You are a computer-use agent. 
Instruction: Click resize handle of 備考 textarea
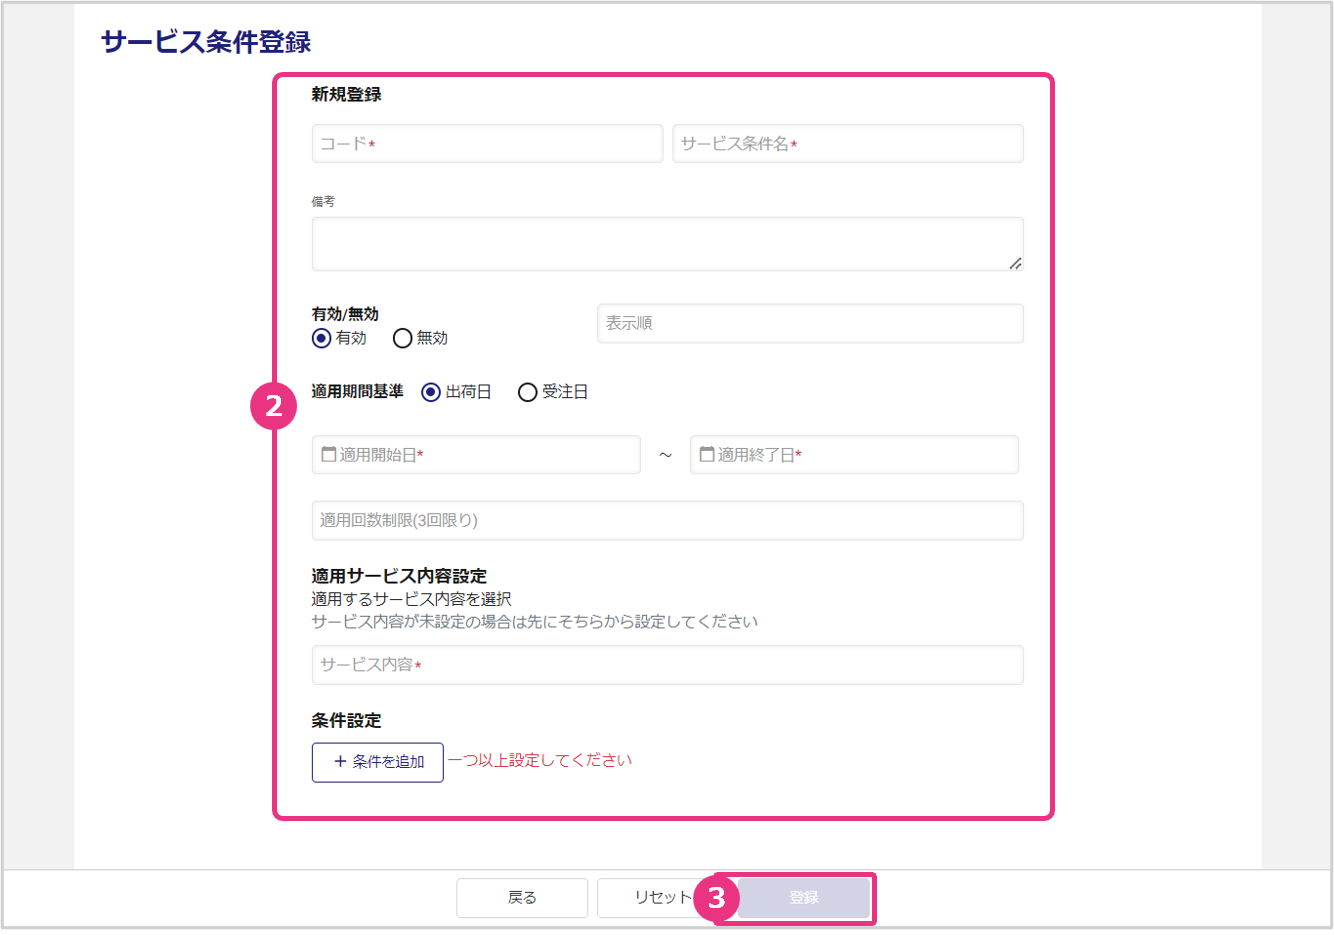coord(1015,263)
